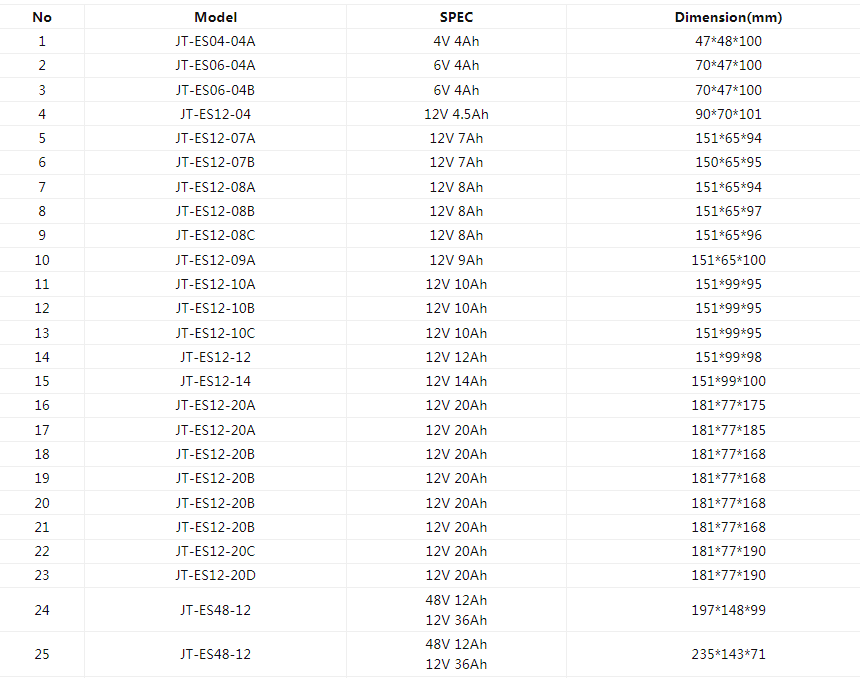Click the 181*77*185 dimension cell
Screen dimensions: 860x678
click(728, 430)
